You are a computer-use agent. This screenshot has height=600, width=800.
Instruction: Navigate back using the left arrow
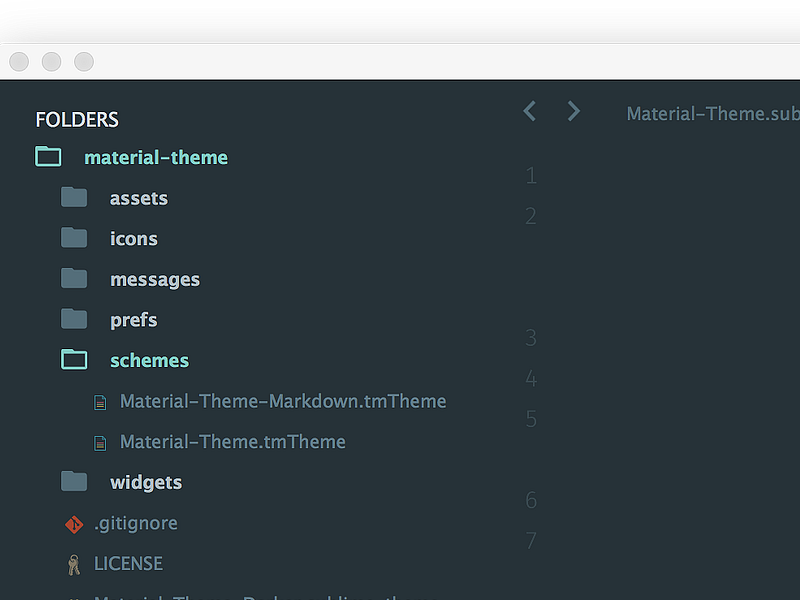pos(529,111)
